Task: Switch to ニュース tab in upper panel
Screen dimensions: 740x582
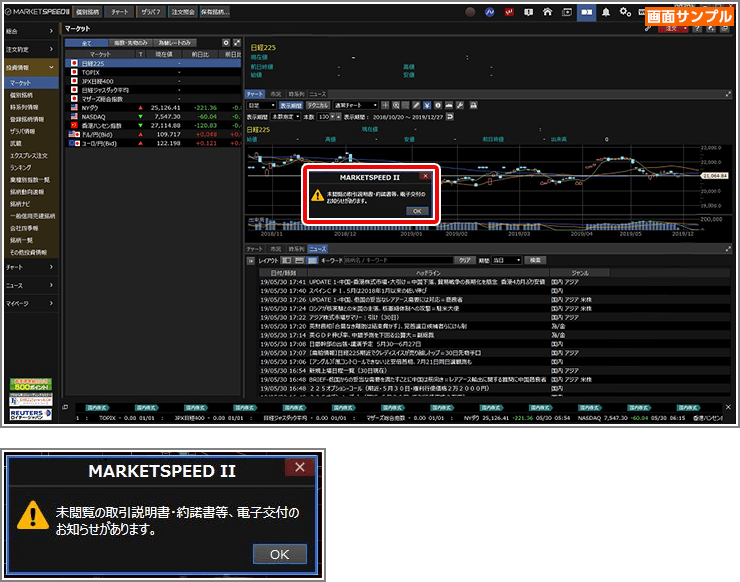Action: pos(318,94)
